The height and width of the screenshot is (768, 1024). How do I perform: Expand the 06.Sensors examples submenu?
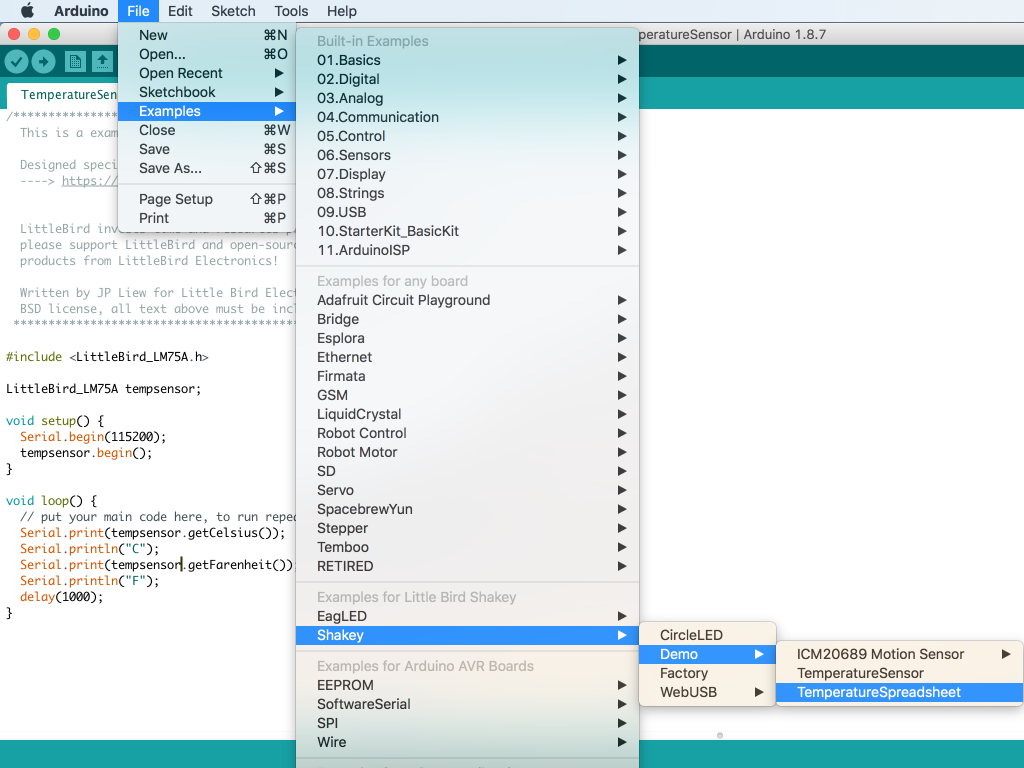(468, 155)
